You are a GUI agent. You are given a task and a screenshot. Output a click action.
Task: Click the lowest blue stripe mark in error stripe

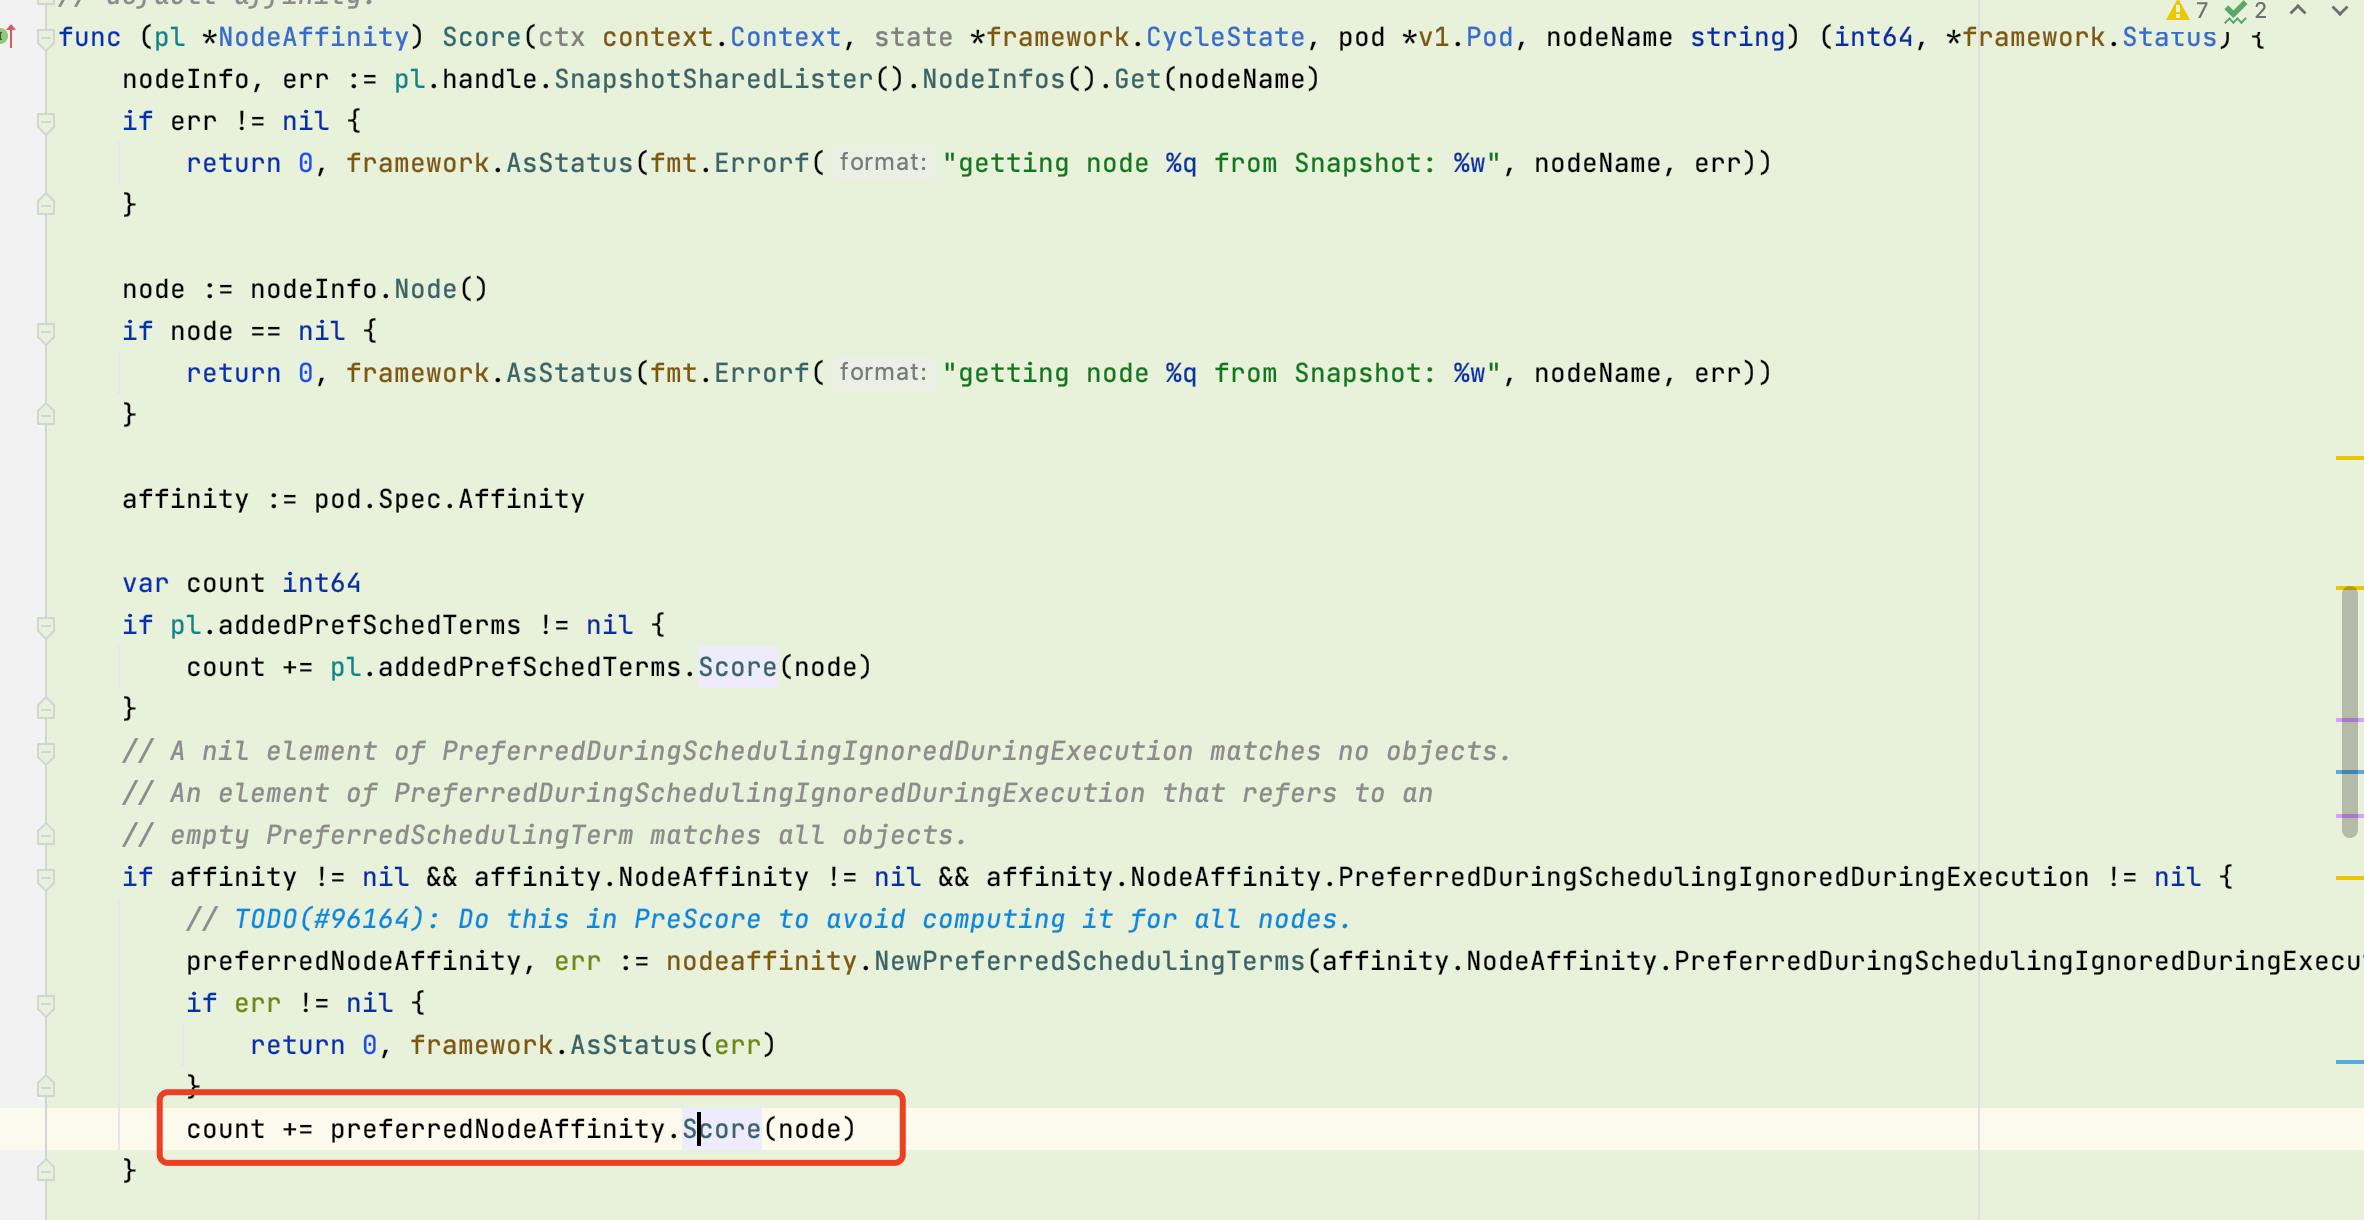point(2349,1062)
